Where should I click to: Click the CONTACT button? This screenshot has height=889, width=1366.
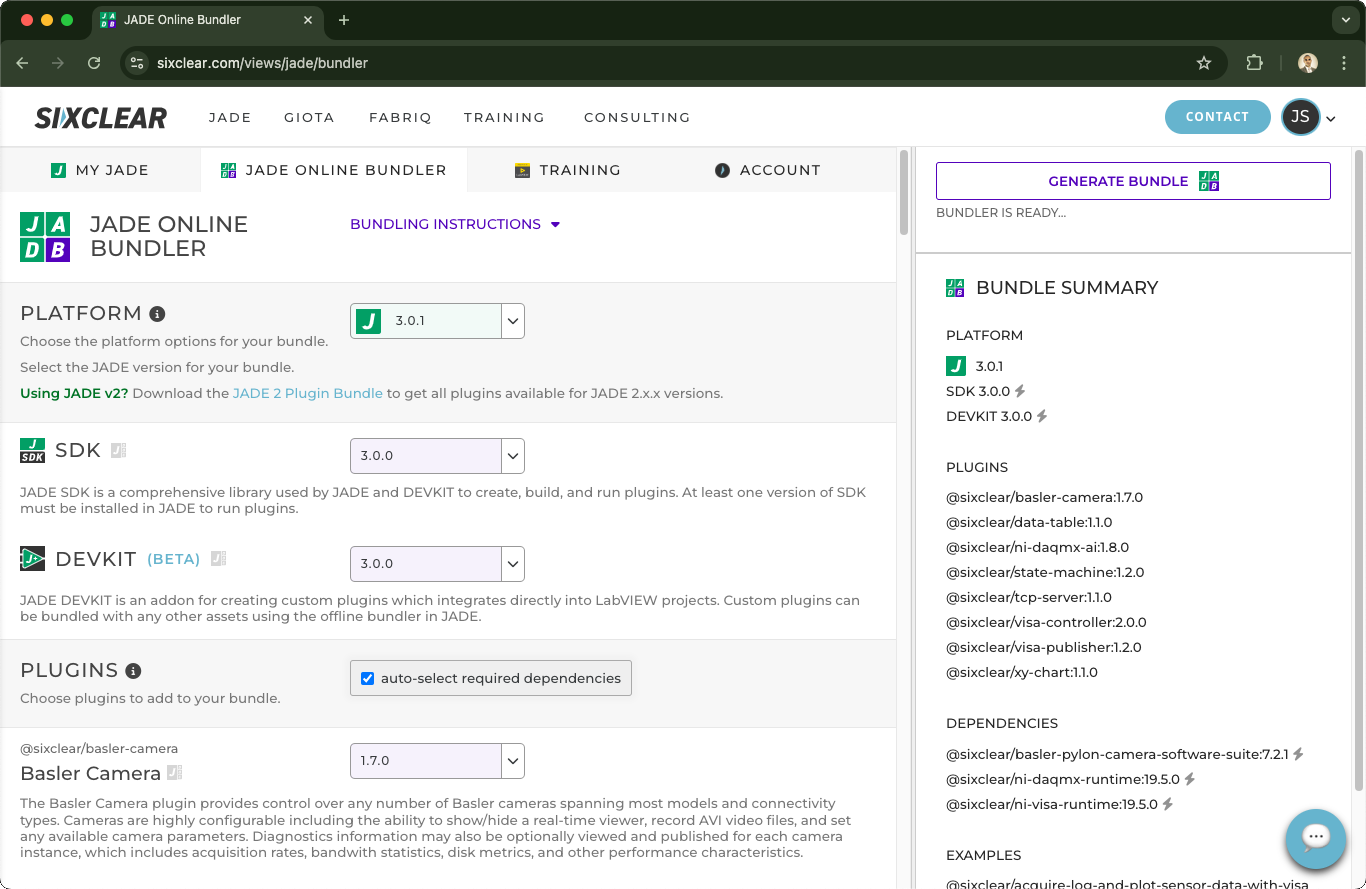pos(1217,117)
